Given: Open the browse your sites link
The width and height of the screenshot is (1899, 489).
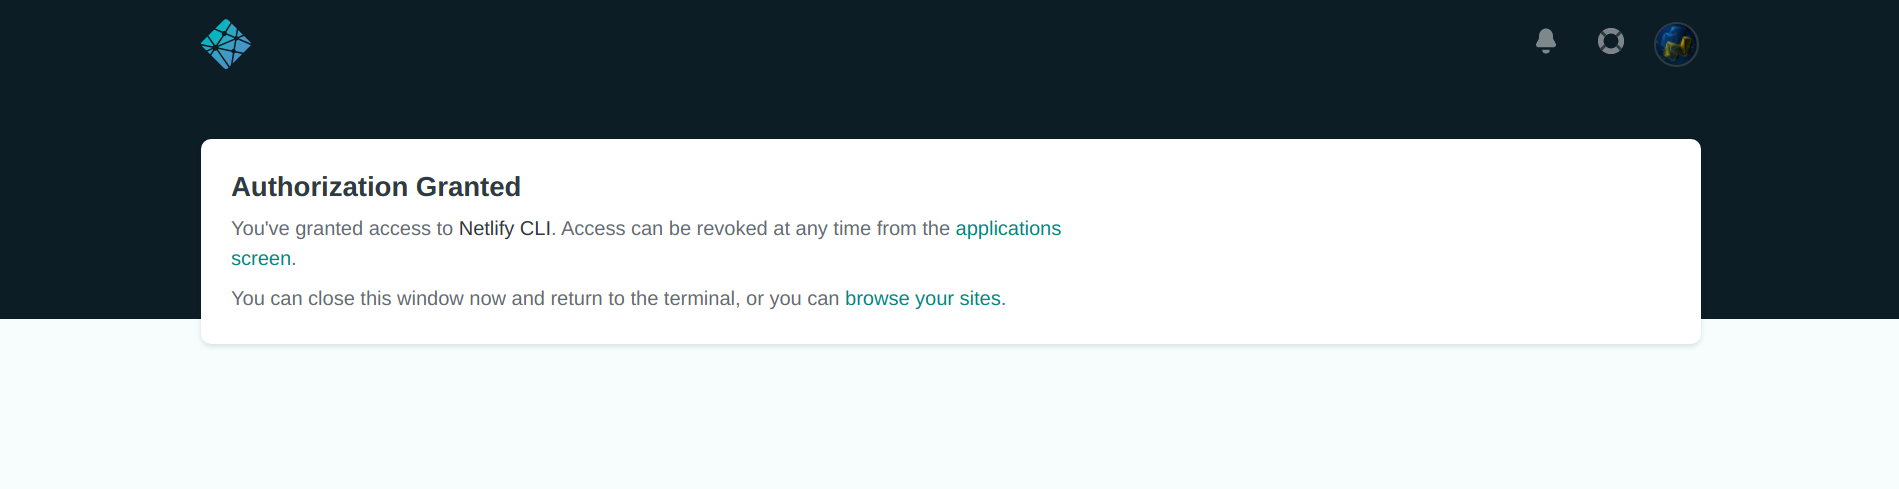Looking at the screenshot, I should (923, 298).
